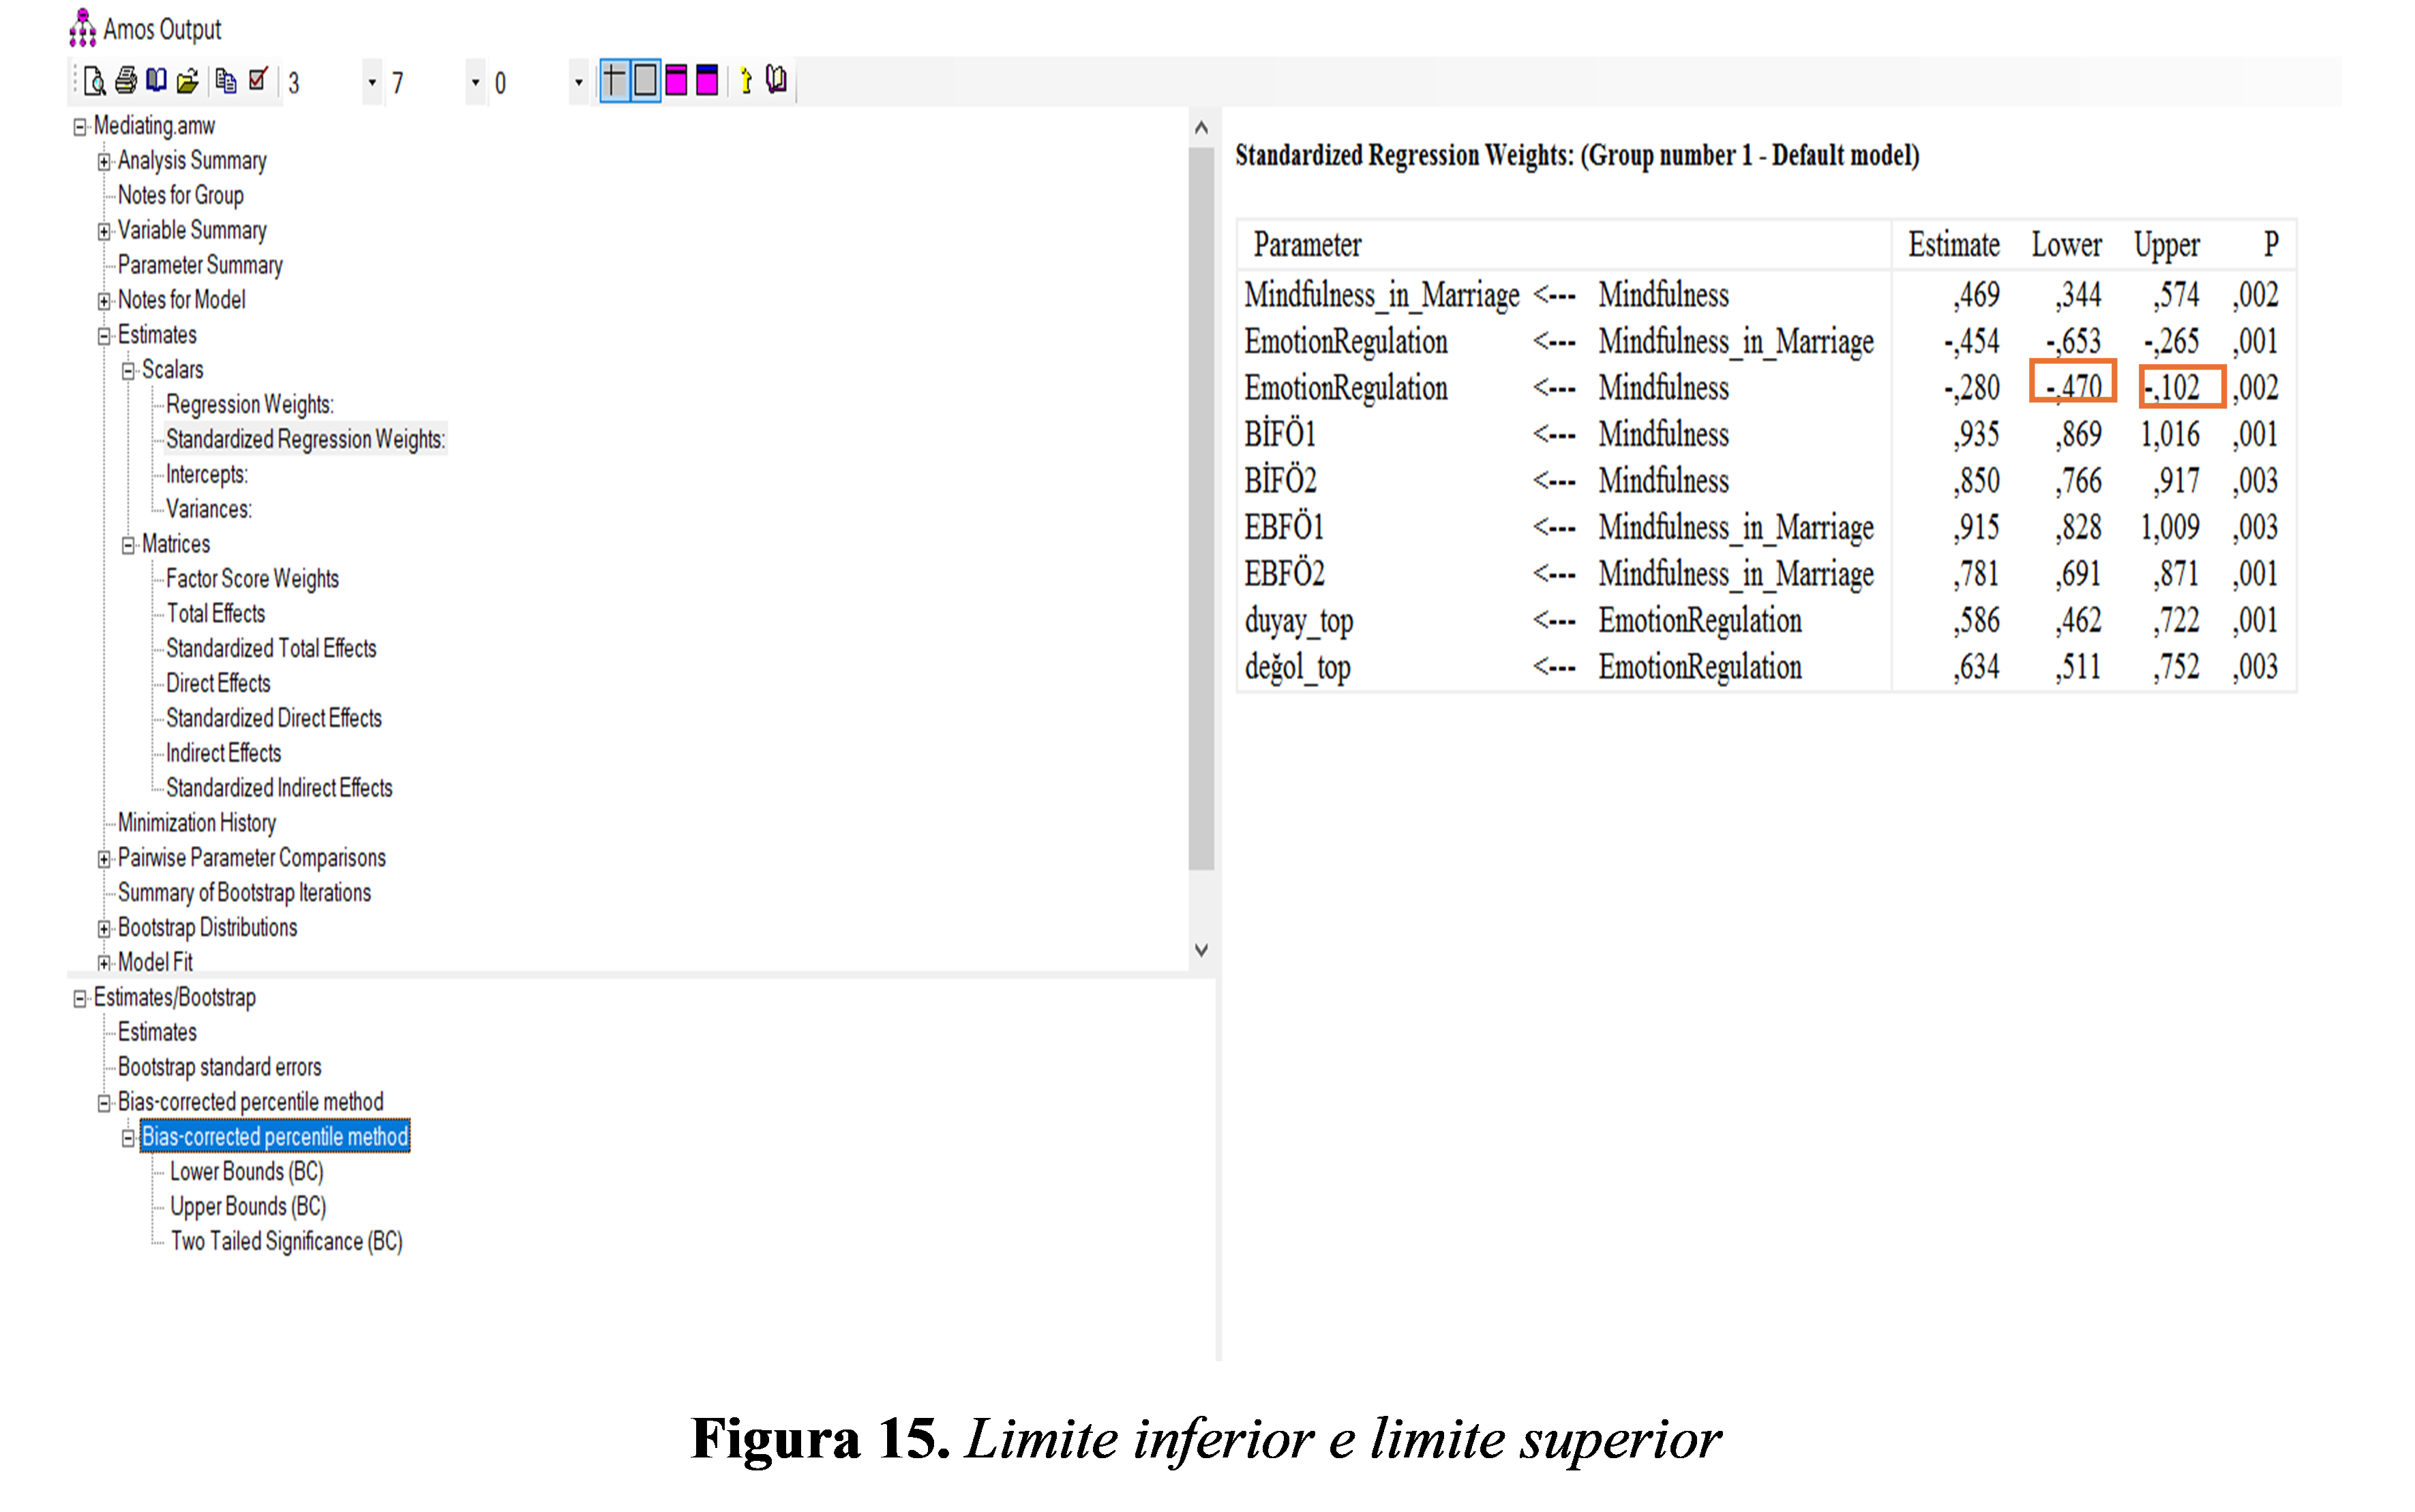Toggle the table border button
Viewport: 2415px width, 1512px height.
click(646, 81)
